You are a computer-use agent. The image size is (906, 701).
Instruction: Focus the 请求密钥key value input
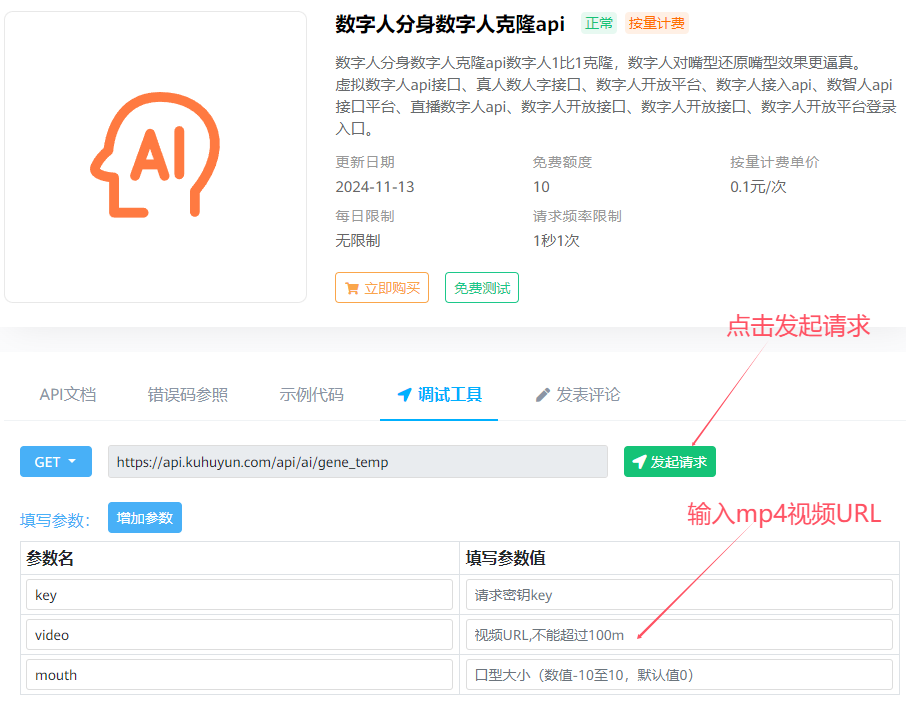click(x=679, y=595)
